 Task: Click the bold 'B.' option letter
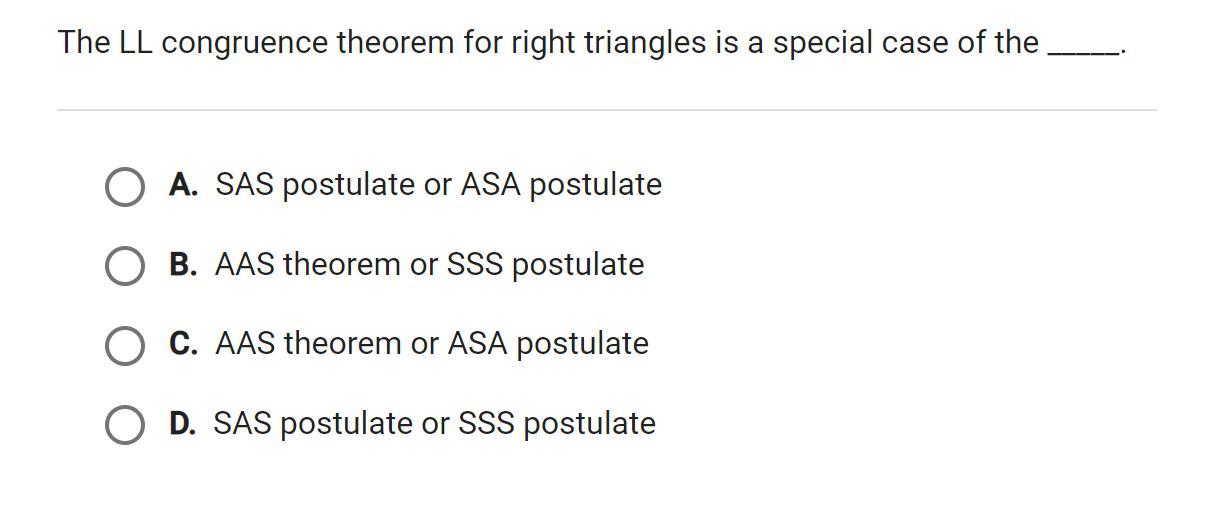tap(183, 265)
